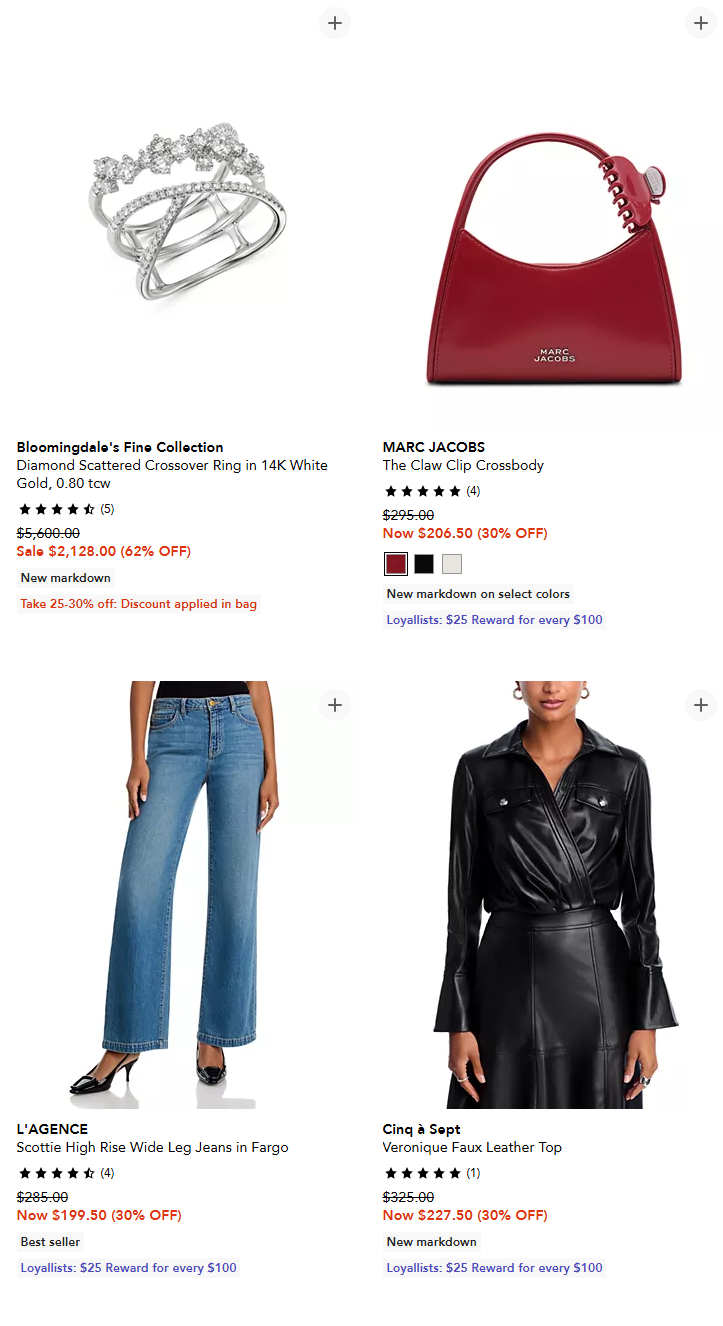Open Scottie High Rise Wide Leg Jeans

152,1147
